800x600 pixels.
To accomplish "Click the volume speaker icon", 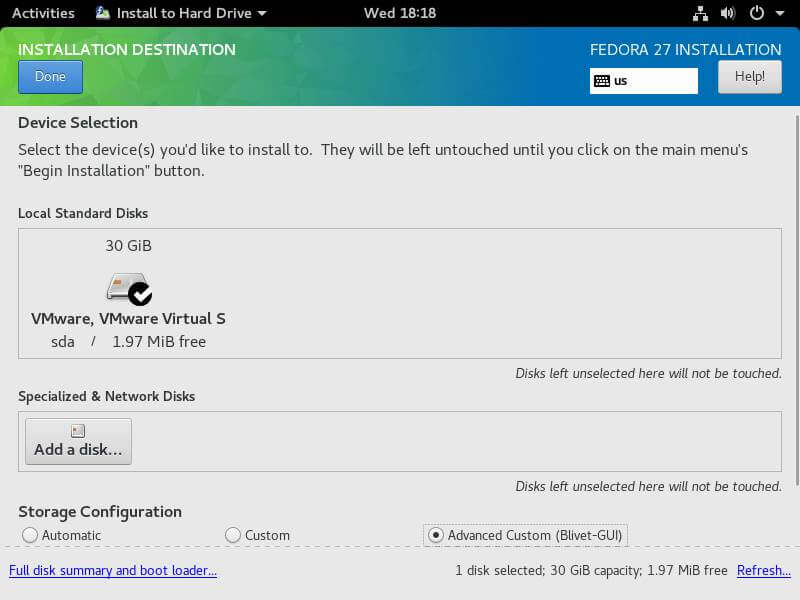I will [x=728, y=13].
